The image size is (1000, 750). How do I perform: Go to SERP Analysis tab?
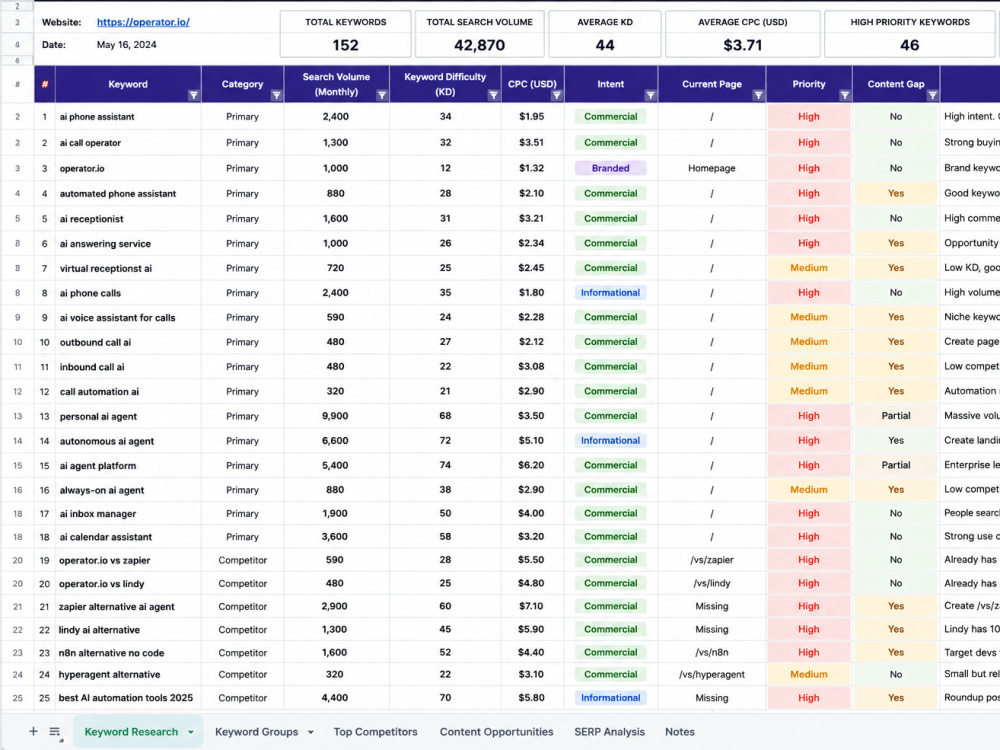click(x=610, y=732)
